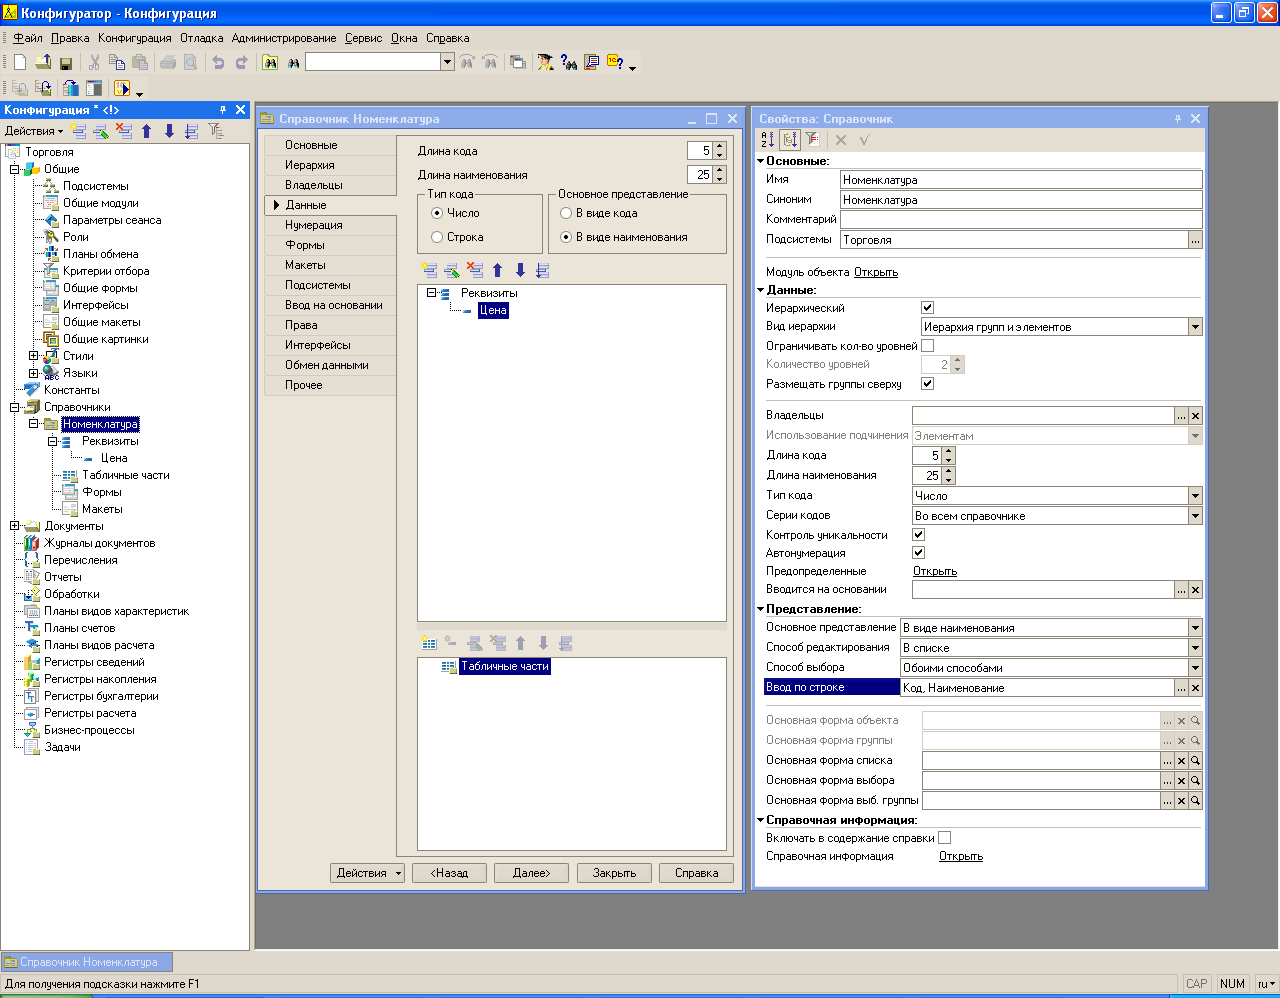Click the Далее> button
Image resolution: width=1280 pixels, height=998 pixels.
(532, 873)
